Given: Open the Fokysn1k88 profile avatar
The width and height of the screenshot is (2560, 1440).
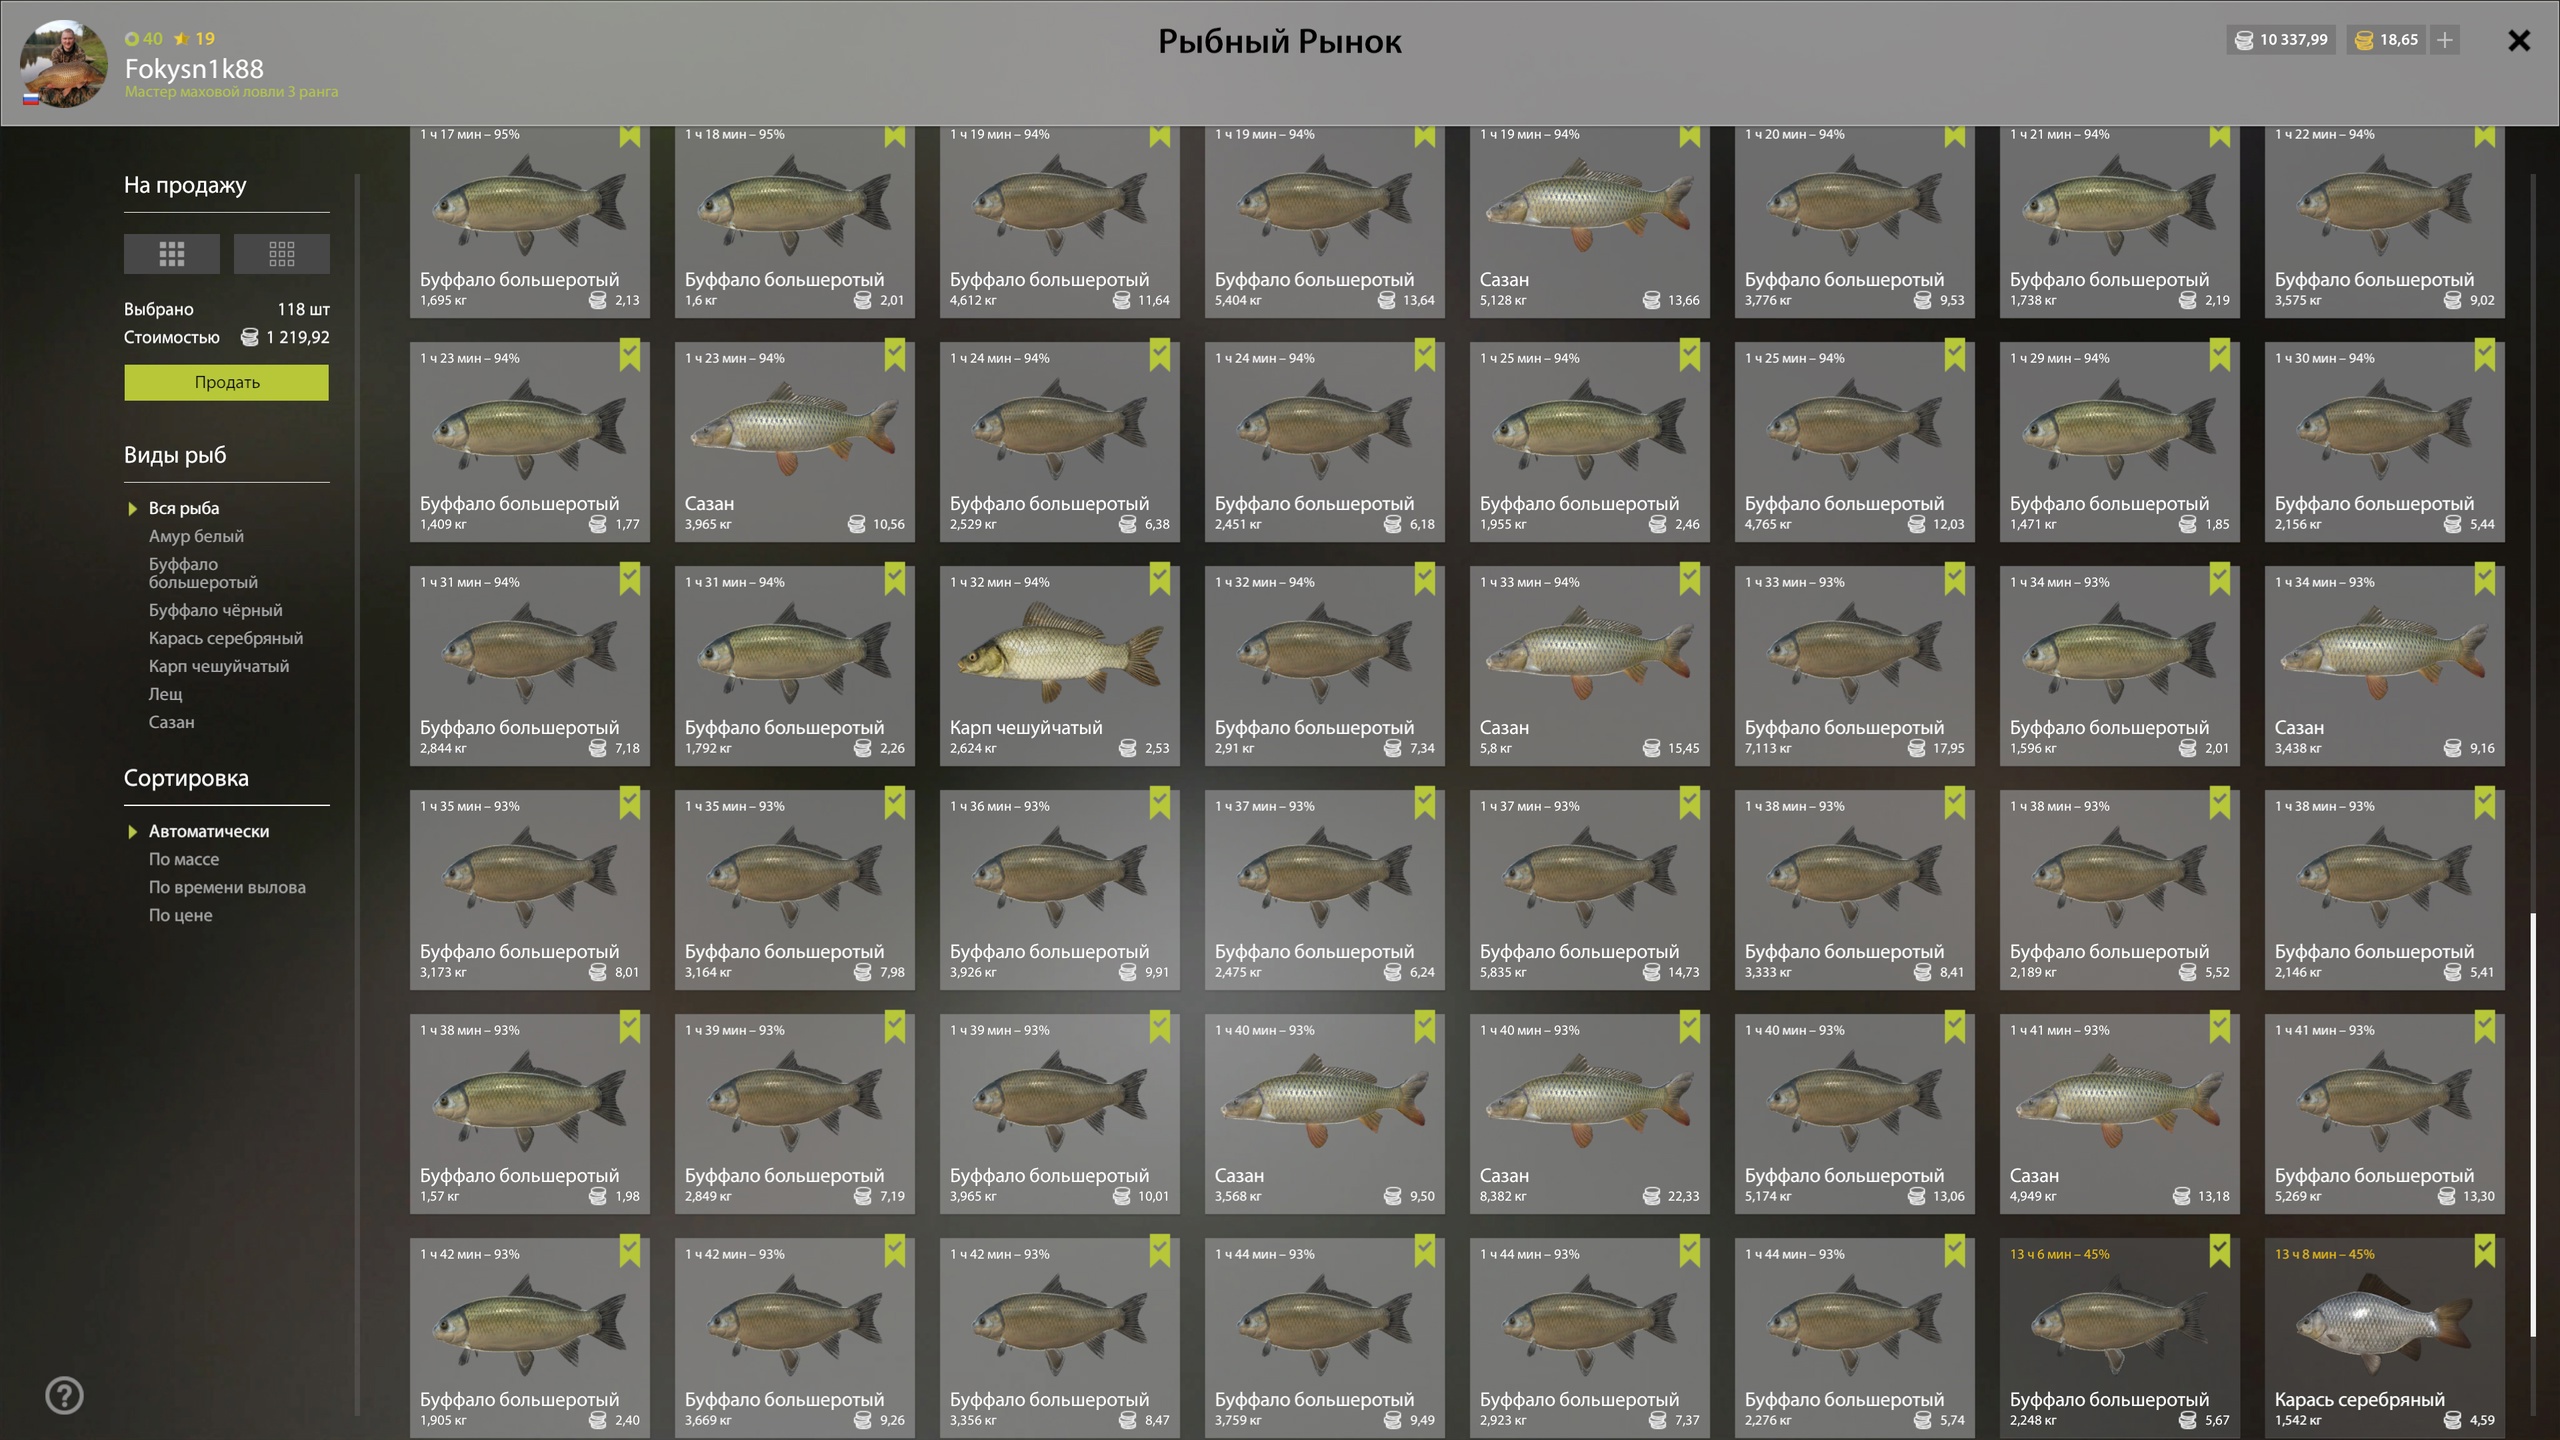Looking at the screenshot, I should [64, 64].
